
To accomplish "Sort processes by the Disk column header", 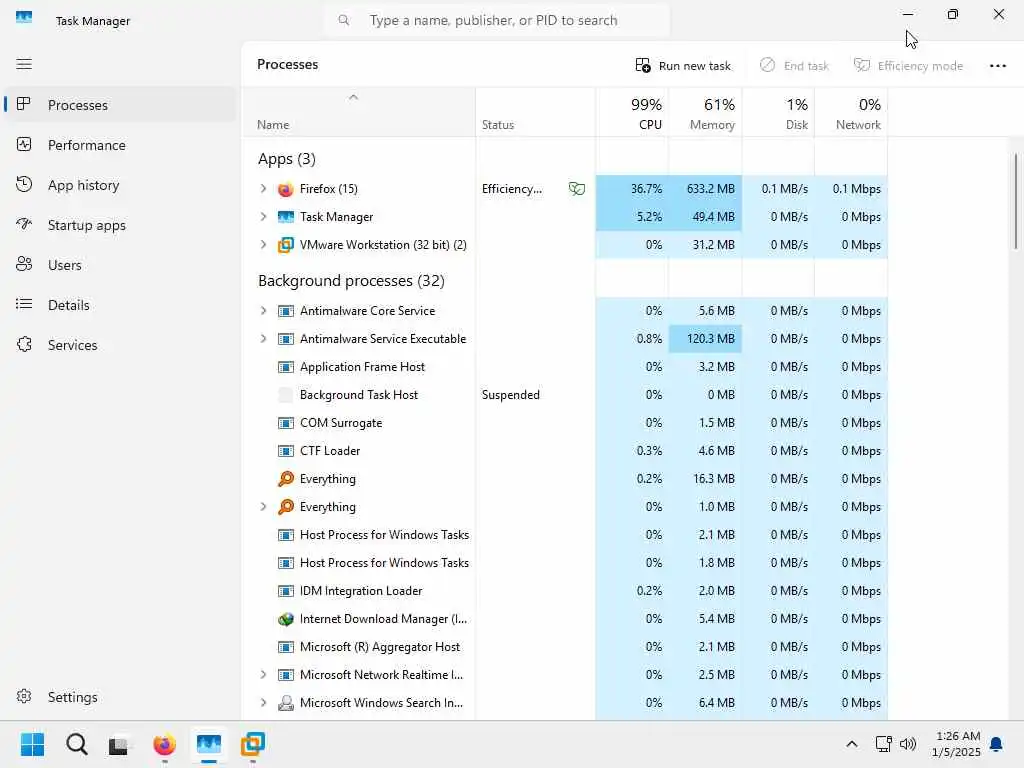I will pyautogui.click(x=778, y=113).
